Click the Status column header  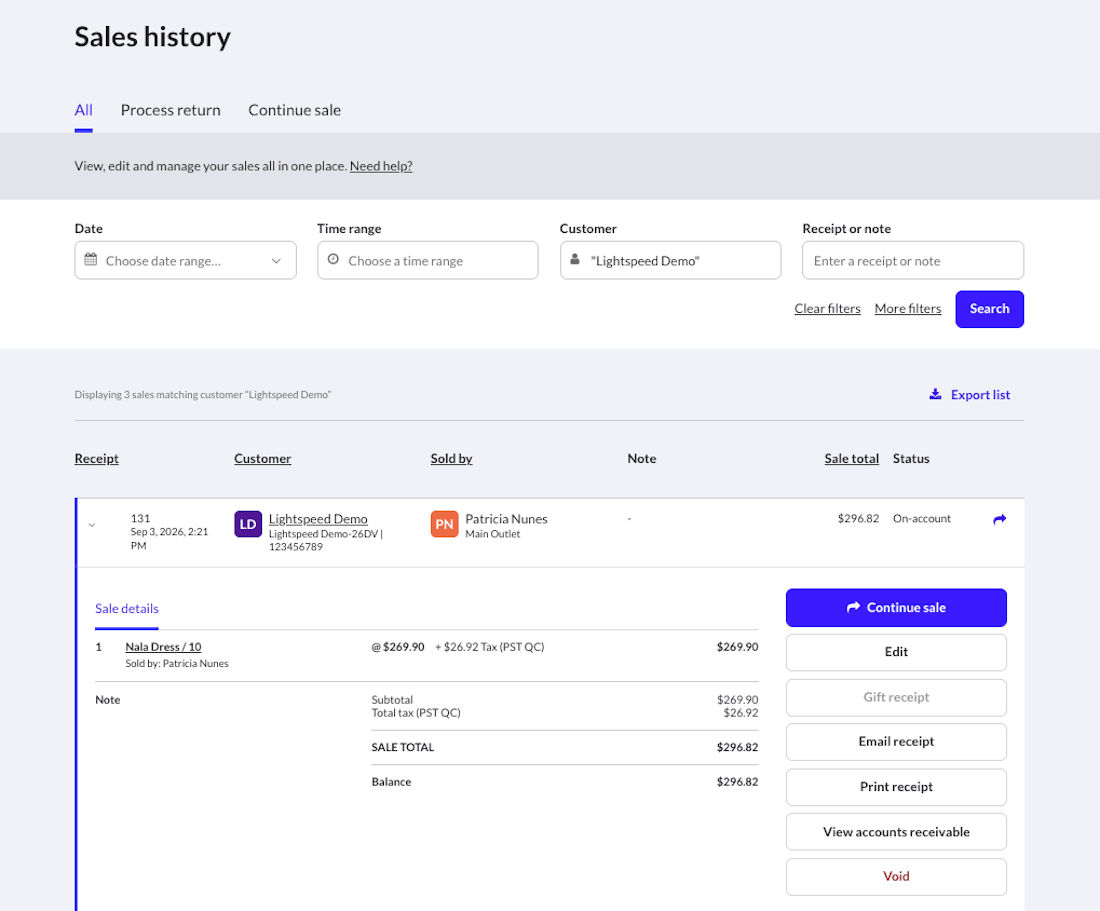(x=911, y=459)
